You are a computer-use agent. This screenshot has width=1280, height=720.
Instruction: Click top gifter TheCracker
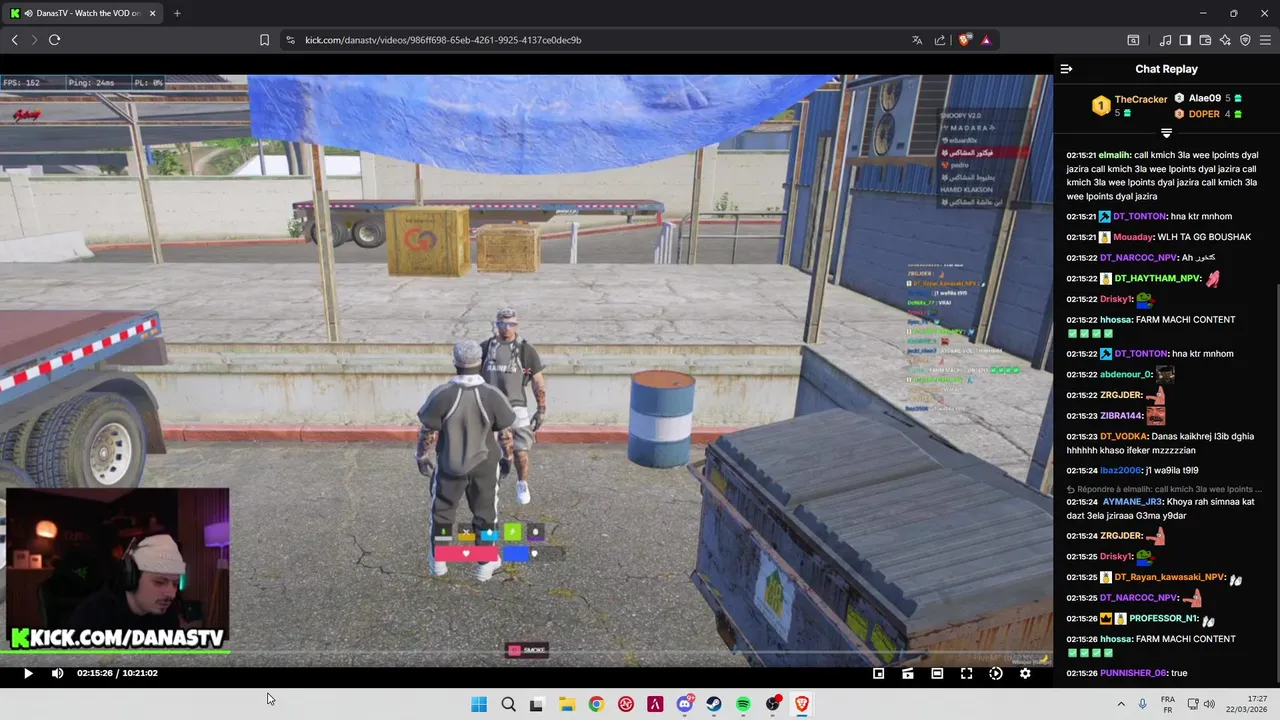pos(1141,99)
